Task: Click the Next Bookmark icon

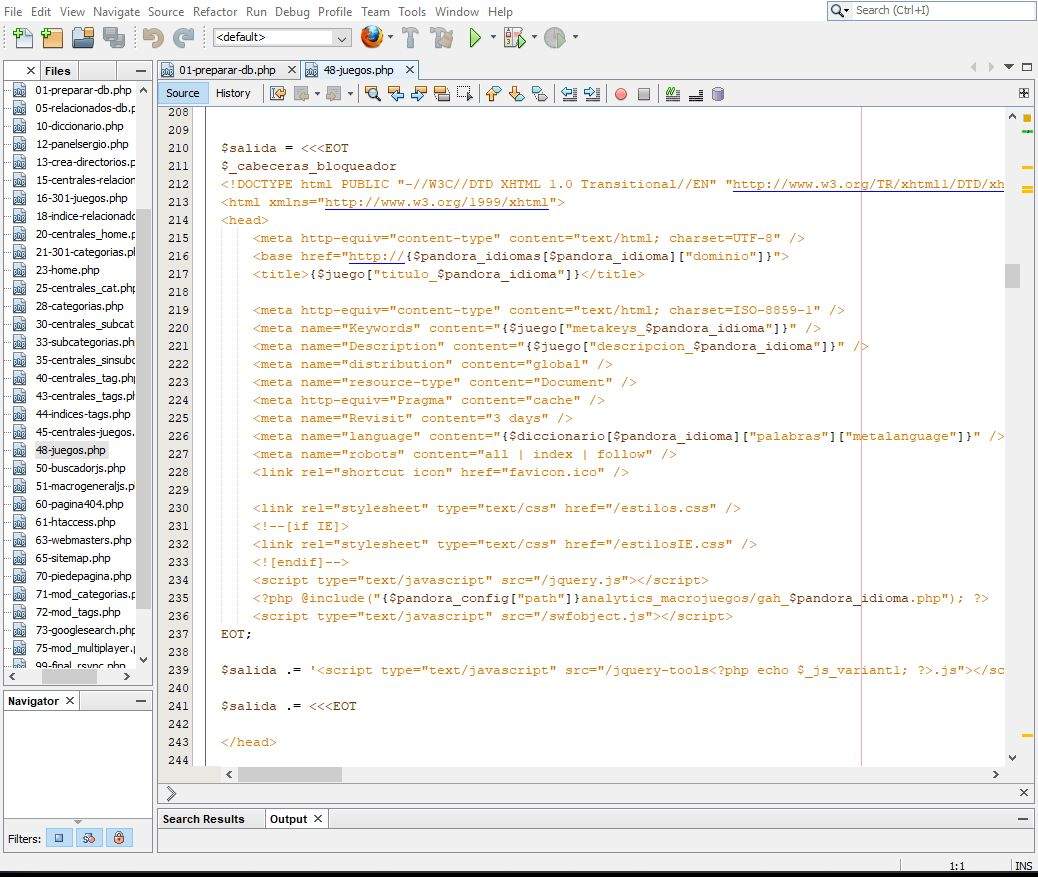Action: coord(516,94)
